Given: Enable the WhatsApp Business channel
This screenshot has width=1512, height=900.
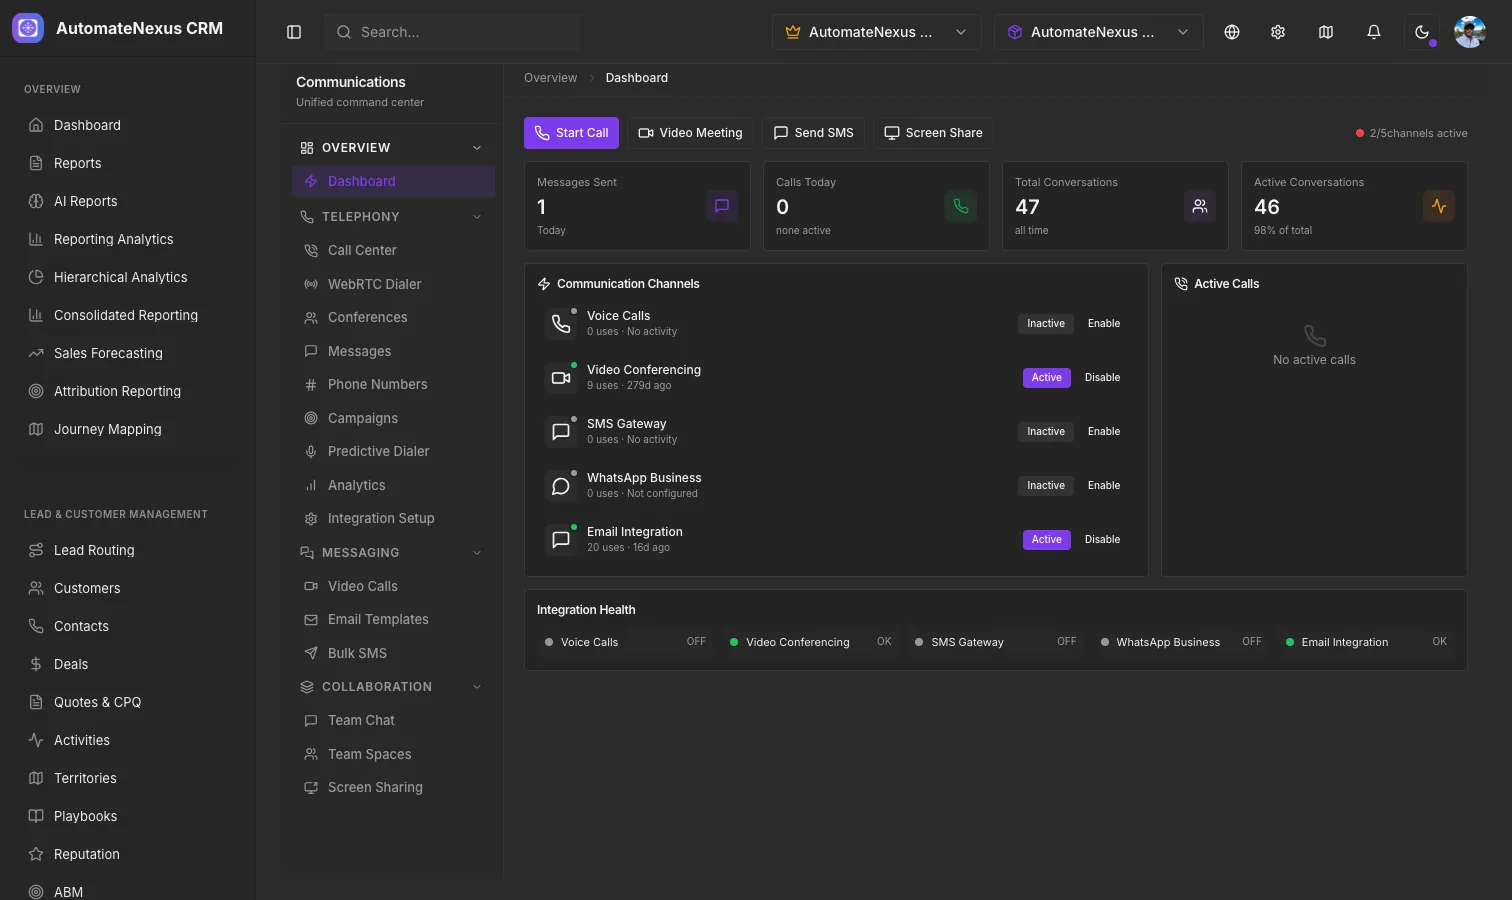Looking at the screenshot, I should pyautogui.click(x=1104, y=486).
